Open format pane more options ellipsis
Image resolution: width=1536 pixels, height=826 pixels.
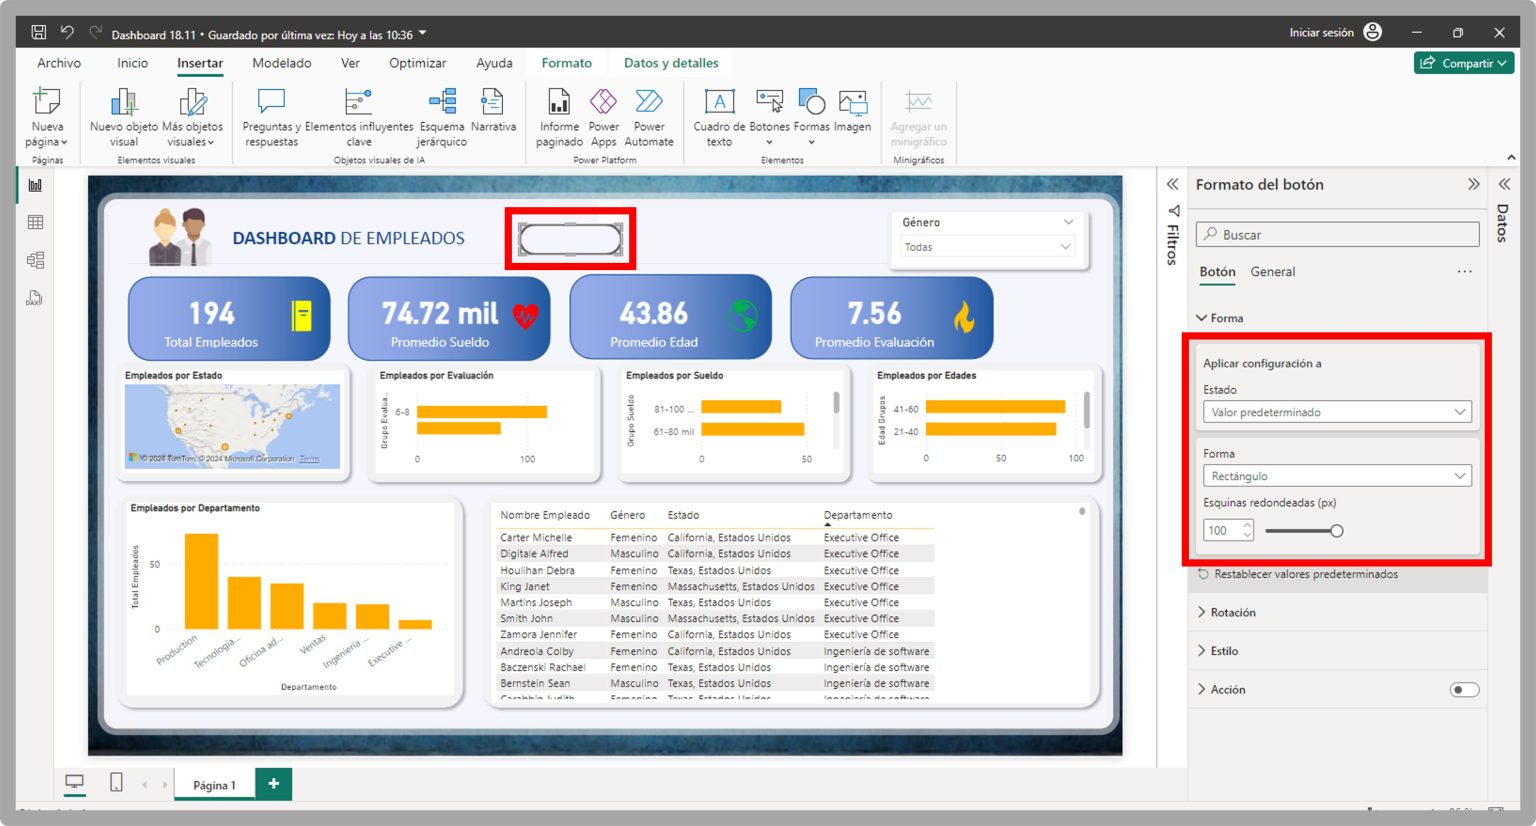click(x=1464, y=271)
